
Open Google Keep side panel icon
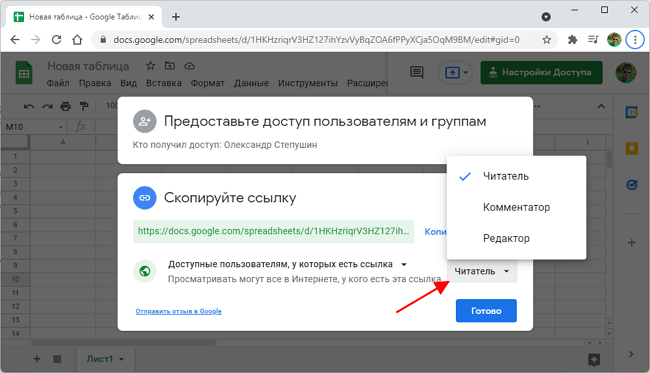pyautogui.click(x=631, y=148)
